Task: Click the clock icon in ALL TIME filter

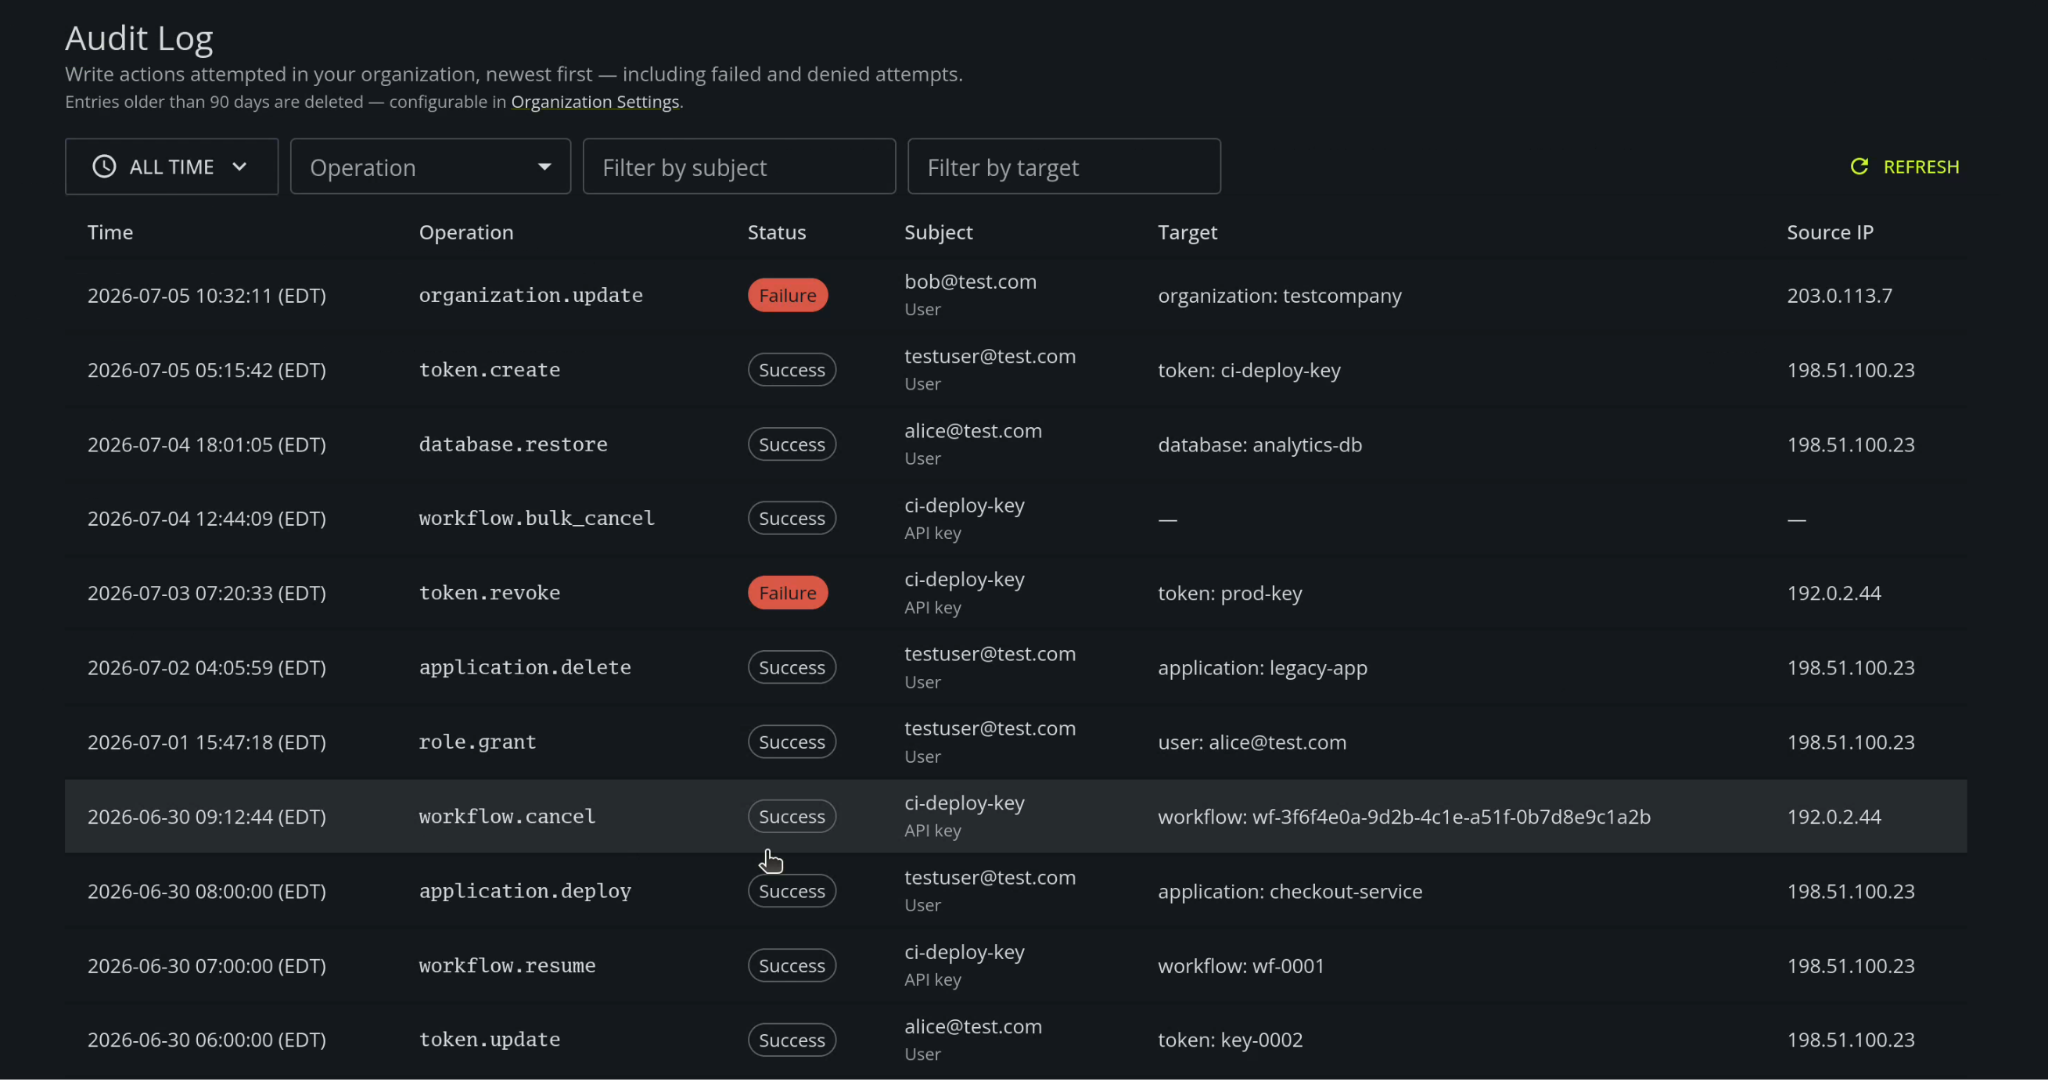Action: 104,167
